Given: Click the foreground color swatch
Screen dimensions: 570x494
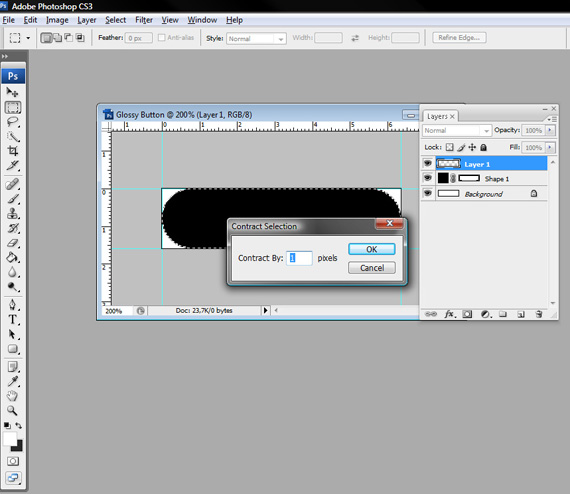Looking at the screenshot, I should pos(10,439).
